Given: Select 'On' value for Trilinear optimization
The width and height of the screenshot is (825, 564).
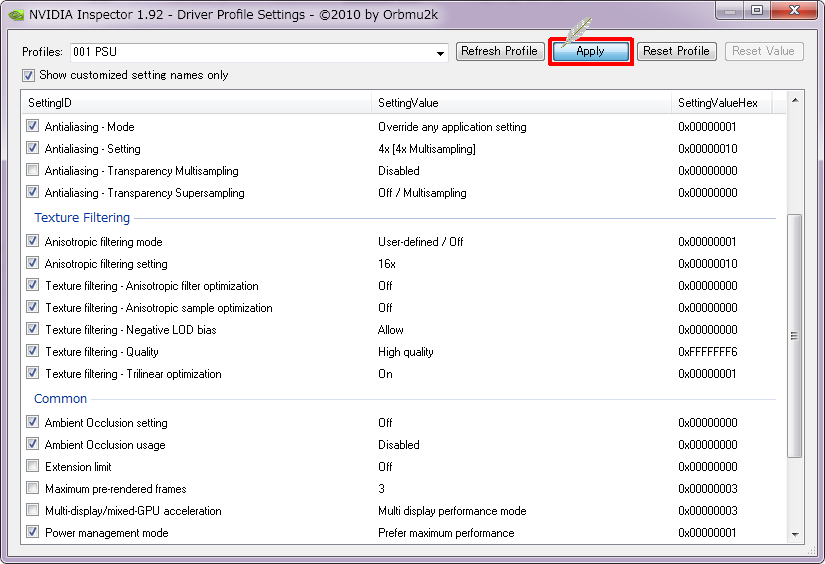Looking at the screenshot, I should (385, 374).
